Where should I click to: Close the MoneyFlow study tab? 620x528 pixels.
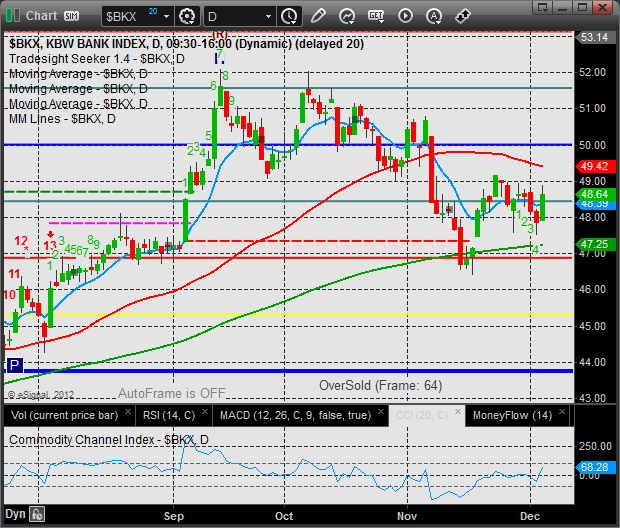[x=562, y=411]
